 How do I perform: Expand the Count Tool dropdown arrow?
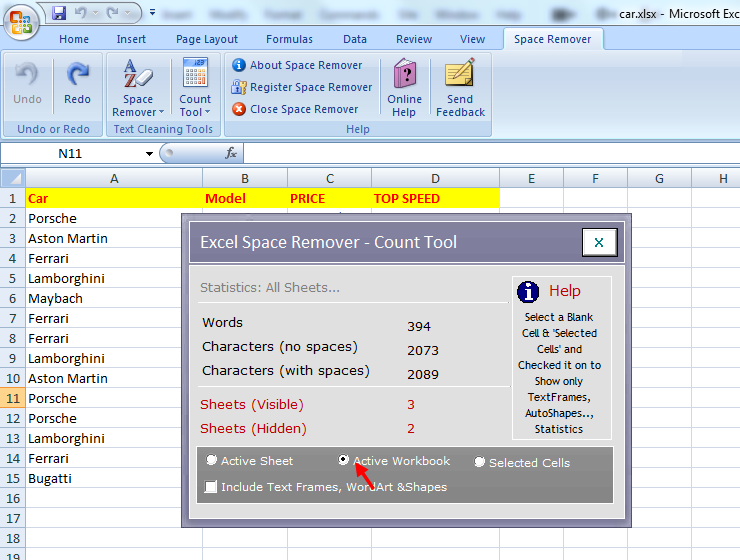pyautogui.click(x=207, y=112)
